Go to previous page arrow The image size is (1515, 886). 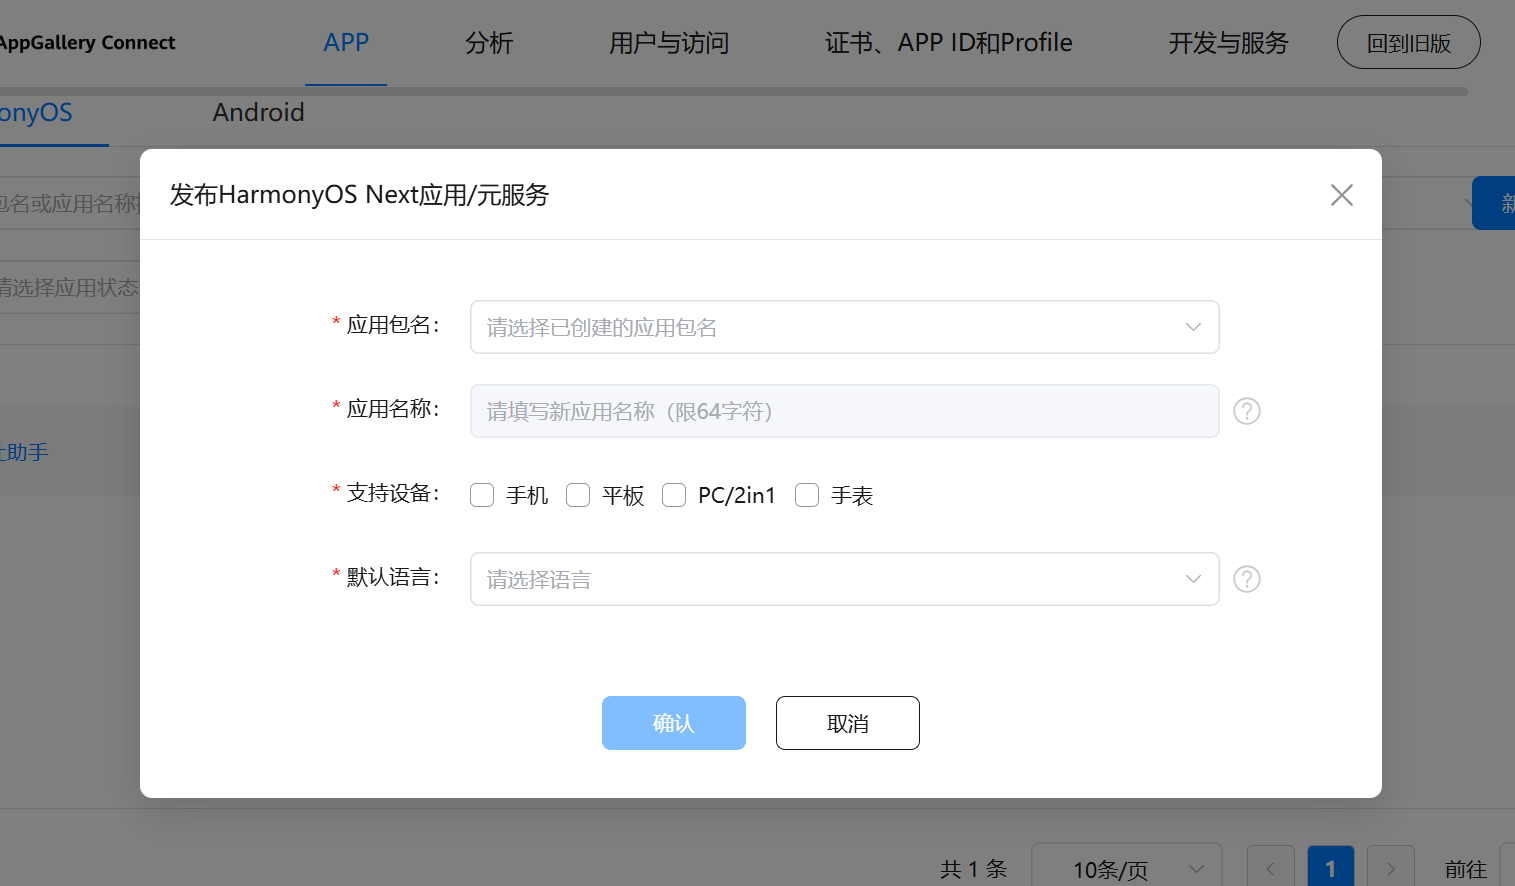tap(1271, 868)
